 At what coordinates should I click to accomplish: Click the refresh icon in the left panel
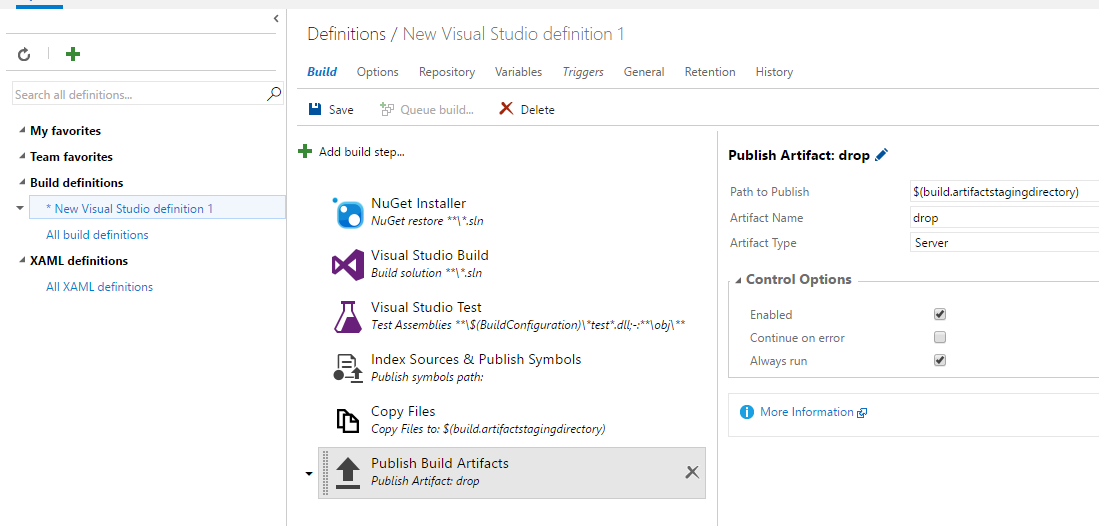pyautogui.click(x=24, y=54)
